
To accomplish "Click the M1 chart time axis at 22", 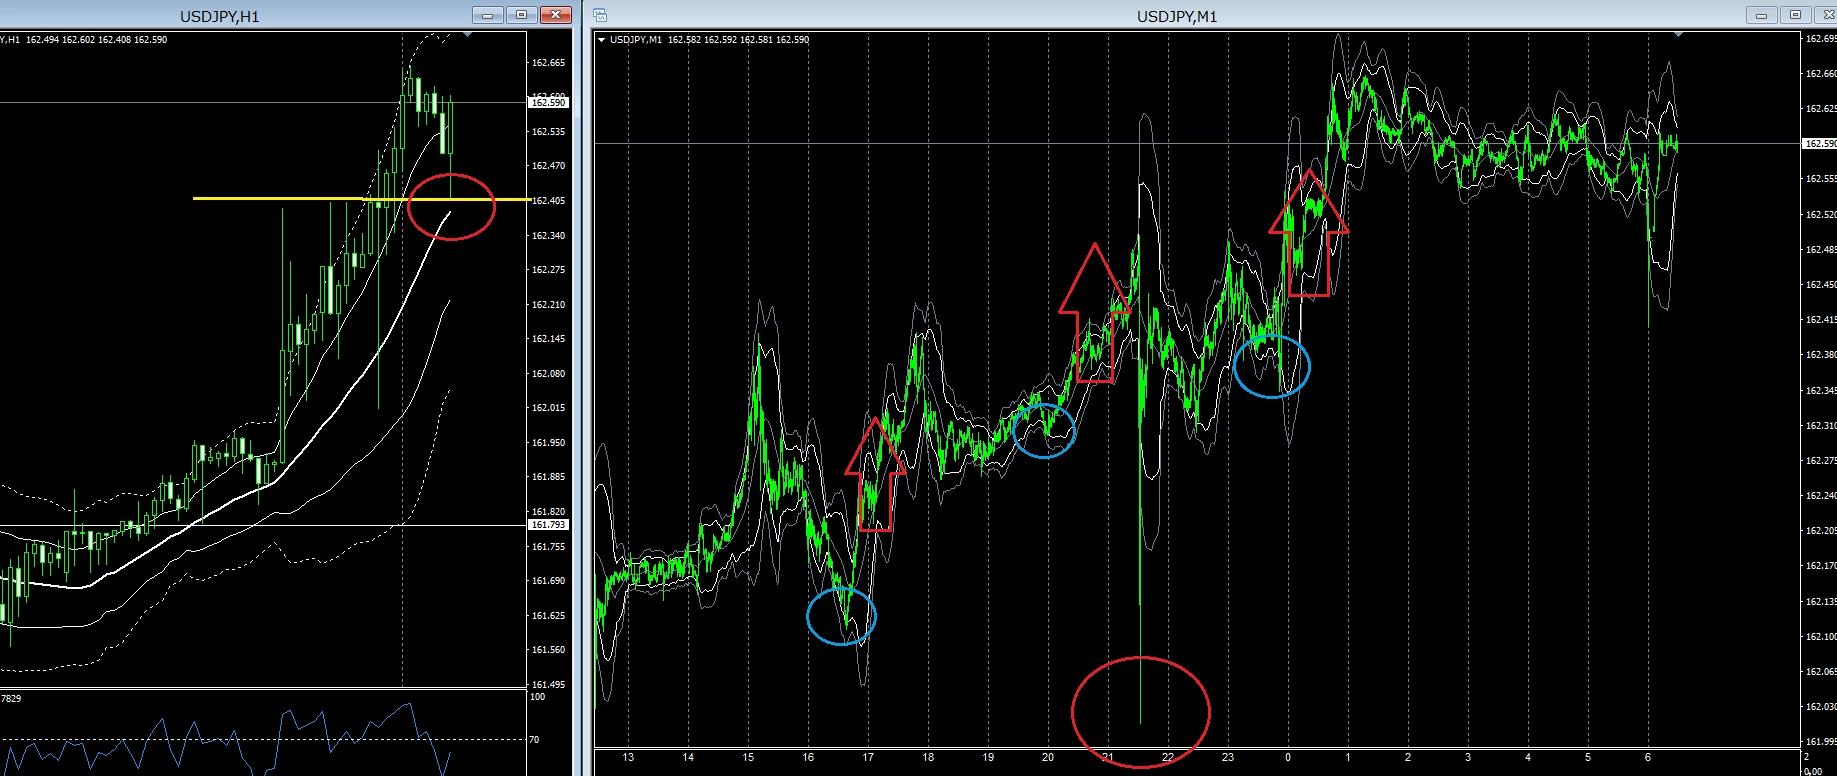I will click(1167, 757).
